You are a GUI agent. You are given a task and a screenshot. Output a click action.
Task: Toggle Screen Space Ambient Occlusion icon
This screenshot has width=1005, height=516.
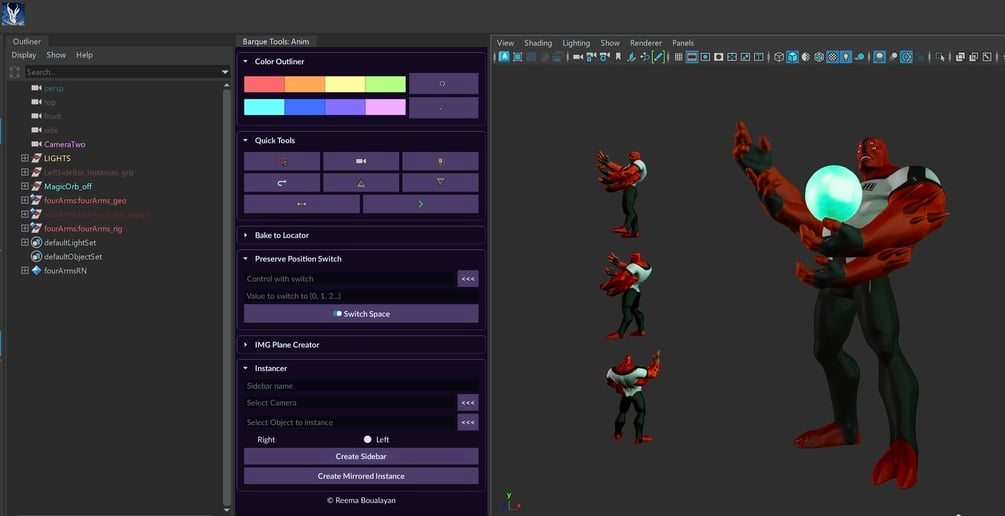[879, 56]
